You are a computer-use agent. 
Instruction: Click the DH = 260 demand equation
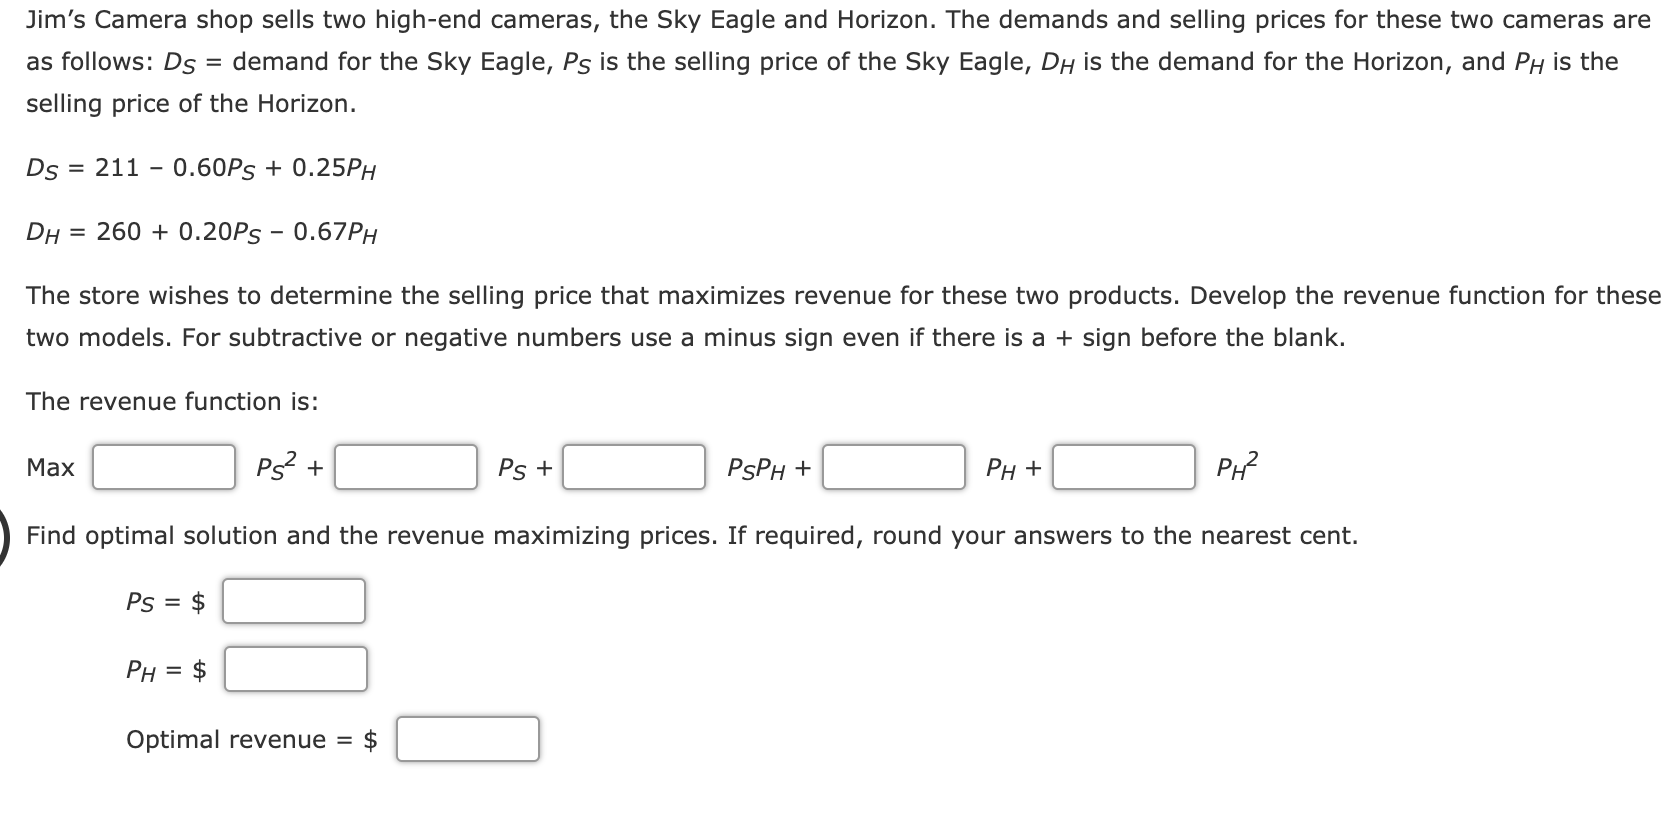point(202,232)
